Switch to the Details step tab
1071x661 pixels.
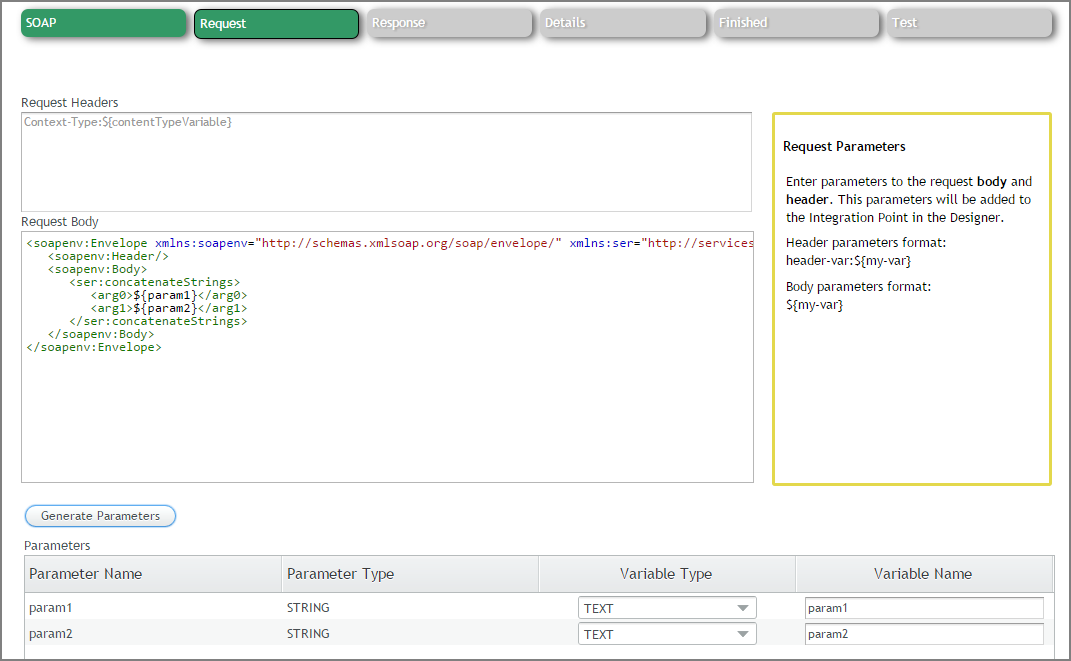[x=623, y=23]
